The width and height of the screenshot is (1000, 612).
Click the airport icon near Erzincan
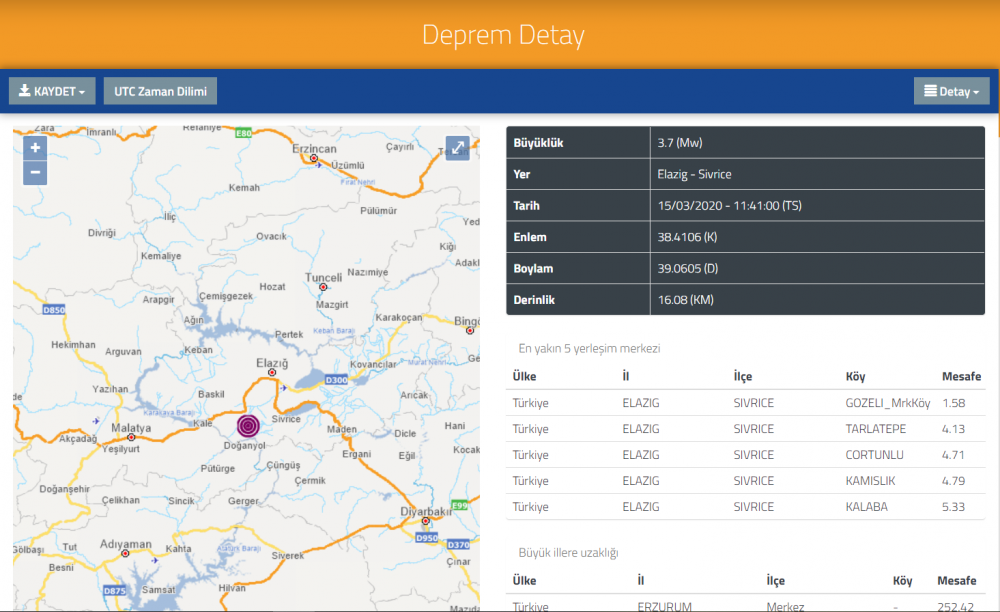319,166
